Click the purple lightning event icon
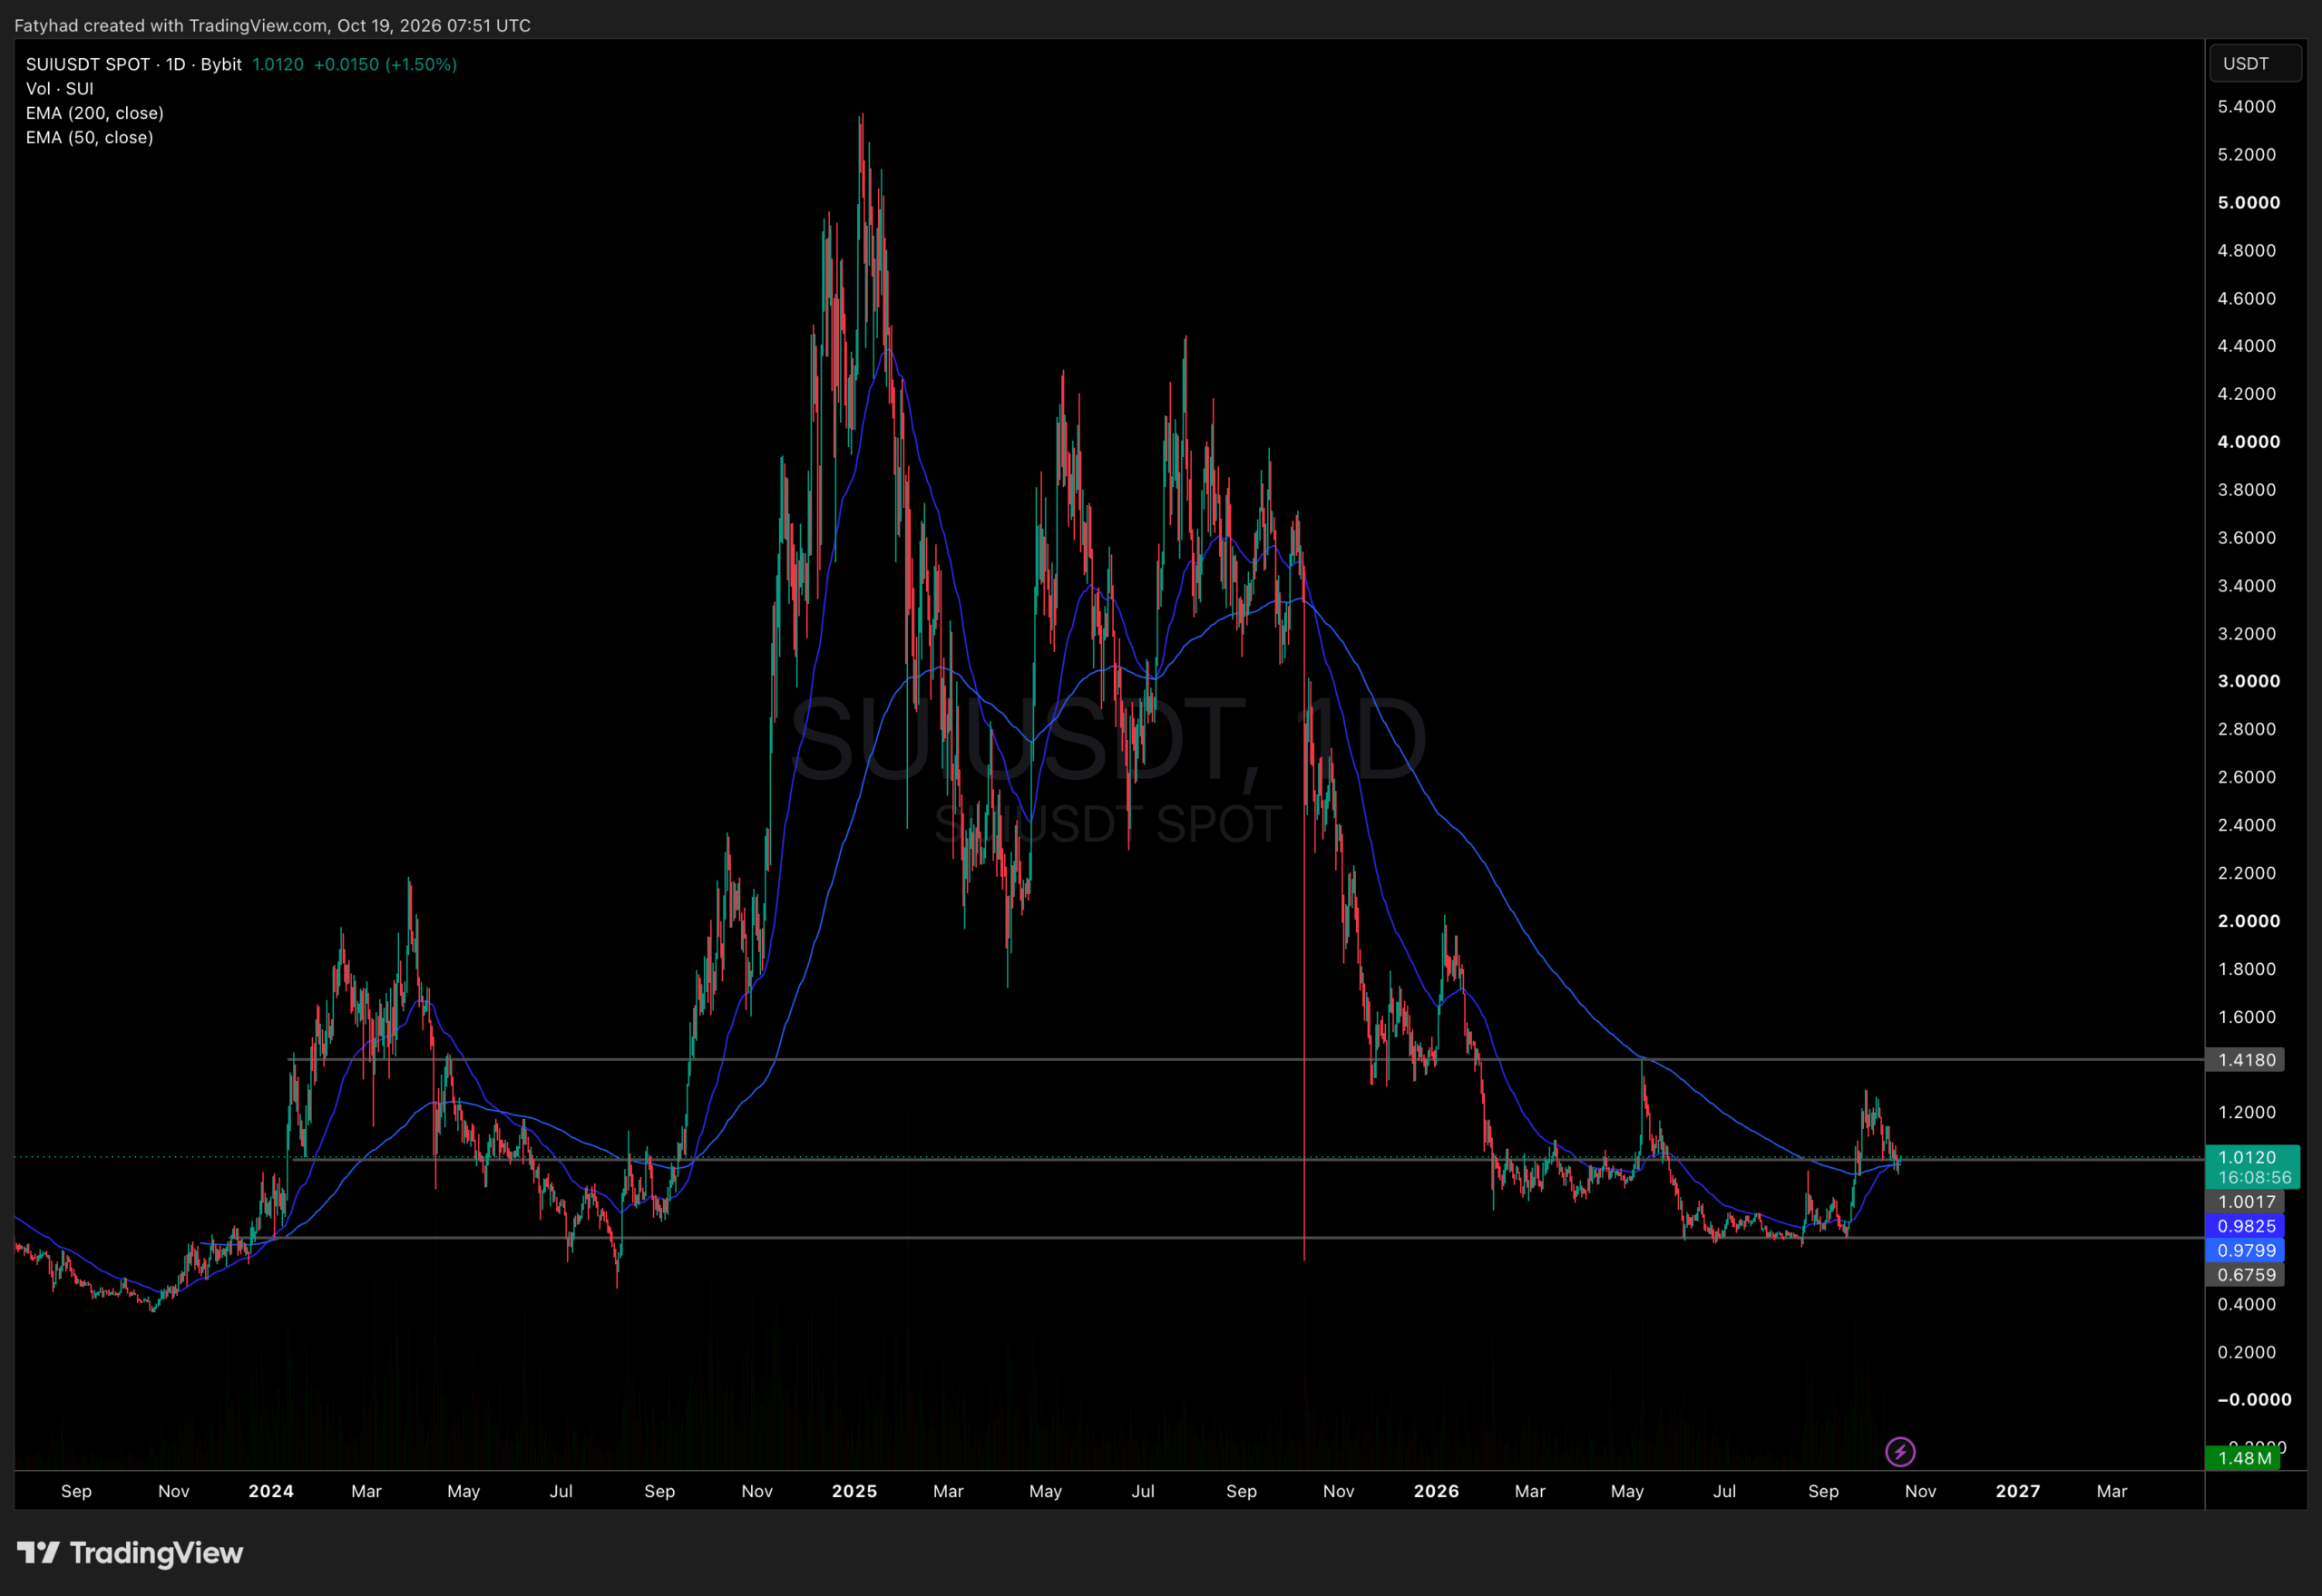2322x1596 pixels. click(x=1900, y=1451)
